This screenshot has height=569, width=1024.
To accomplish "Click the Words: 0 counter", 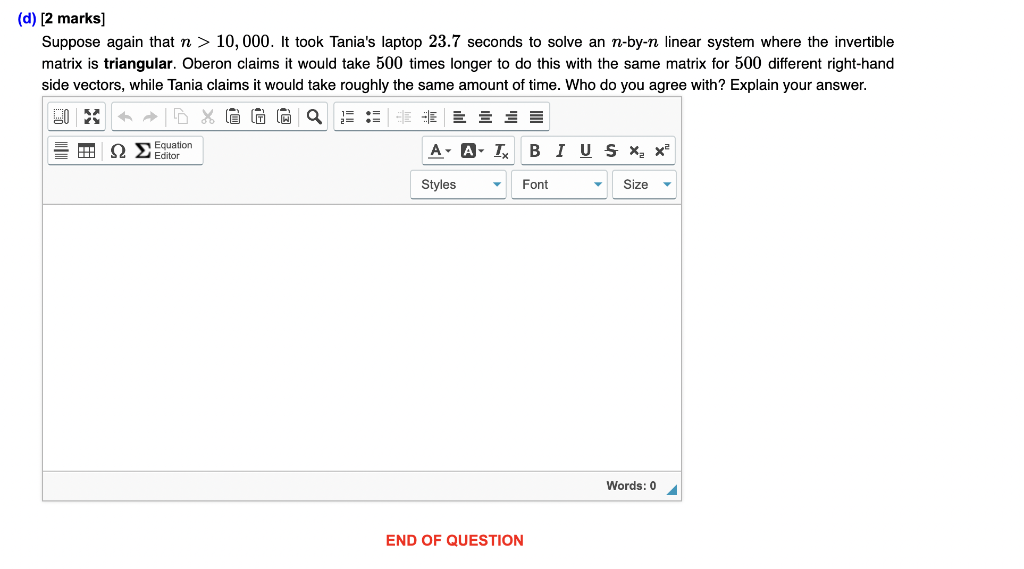I will (x=631, y=486).
